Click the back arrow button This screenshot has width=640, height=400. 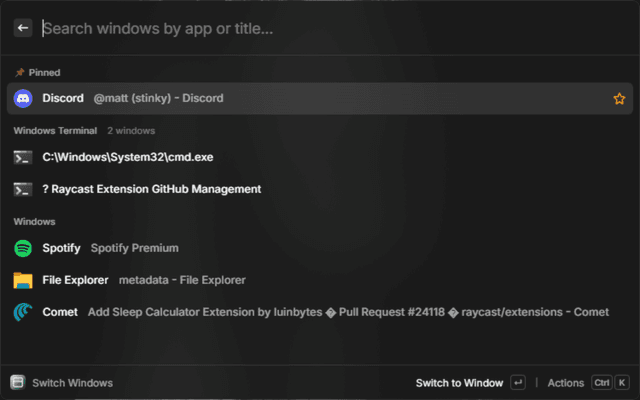[23, 28]
